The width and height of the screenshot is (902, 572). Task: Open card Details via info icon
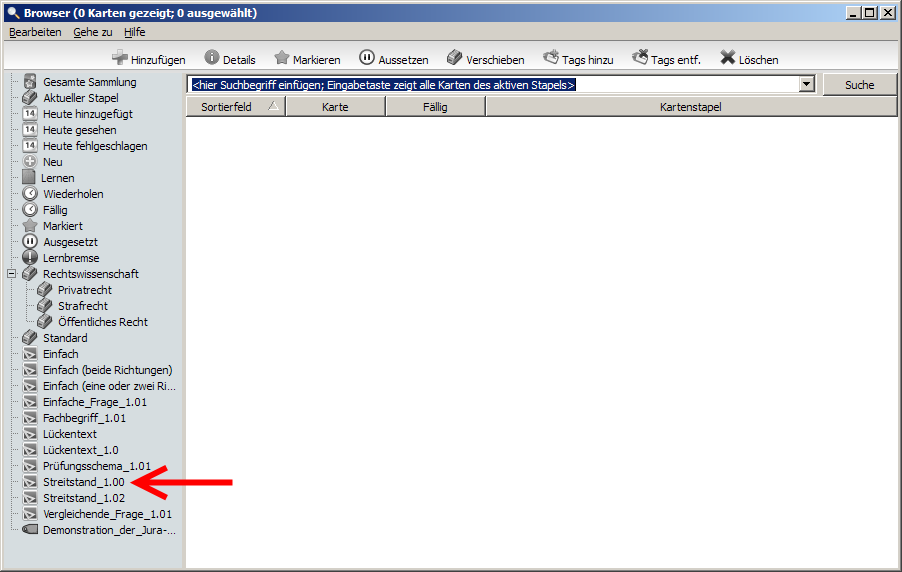[x=212, y=58]
